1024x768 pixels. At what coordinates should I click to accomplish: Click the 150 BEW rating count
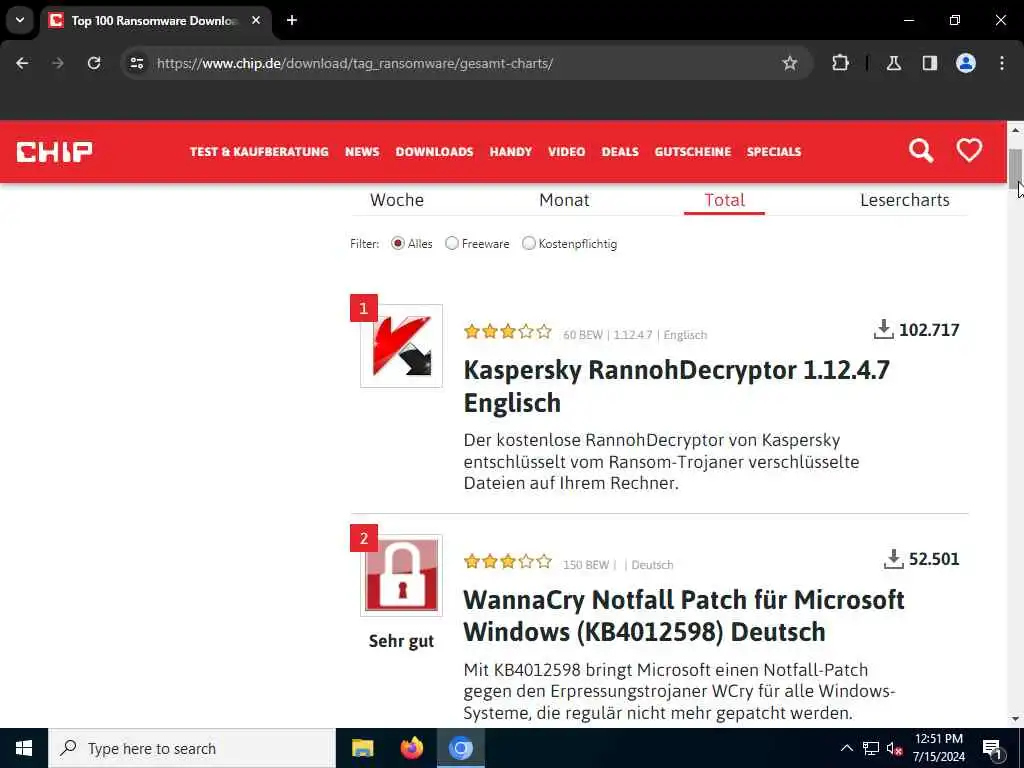point(586,565)
